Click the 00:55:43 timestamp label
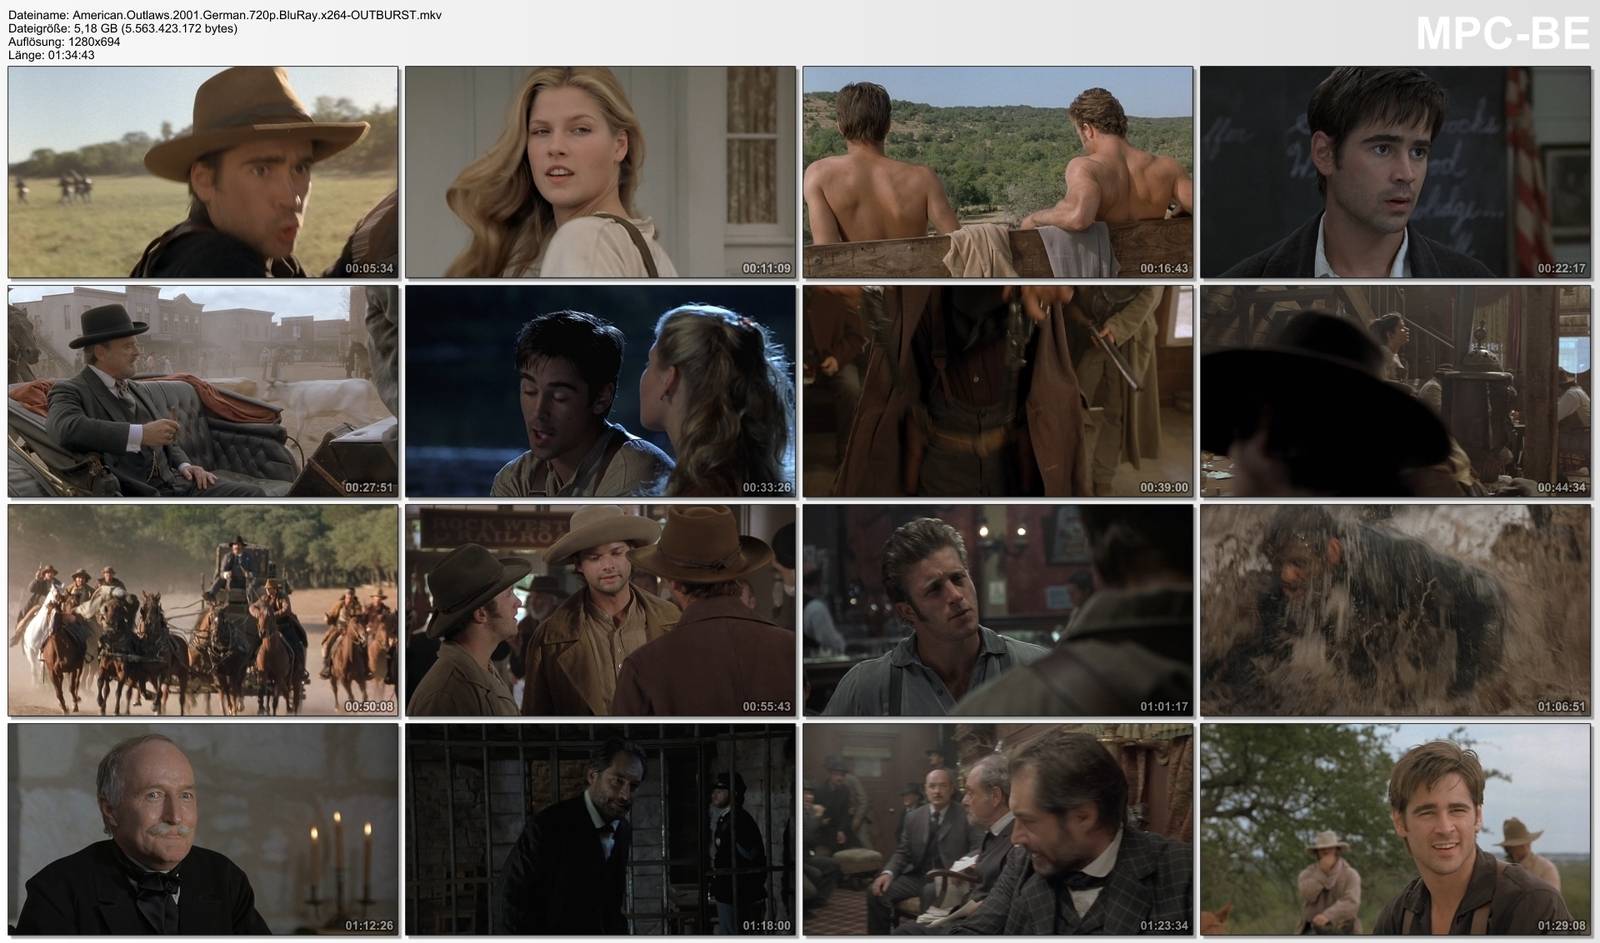Image resolution: width=1600 pixels, height=943 pixels. point(767,706)
